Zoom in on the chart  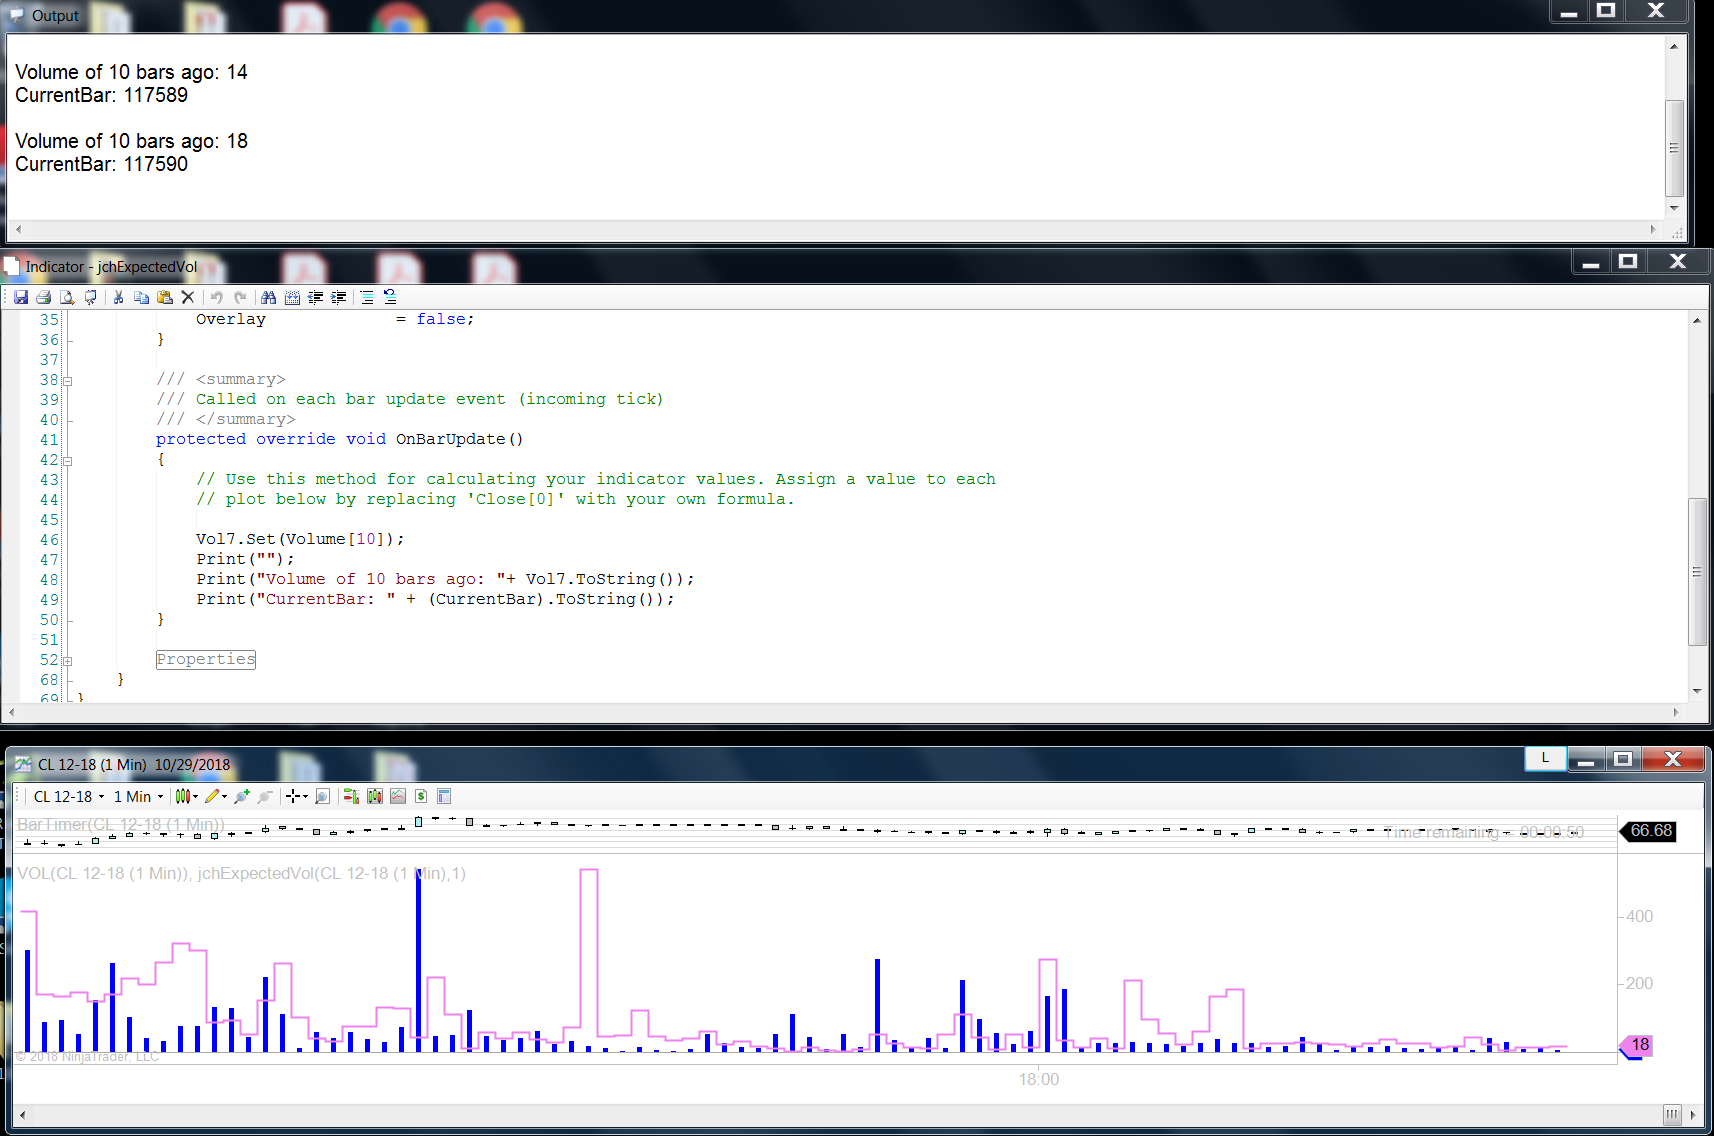coord(241,796)
